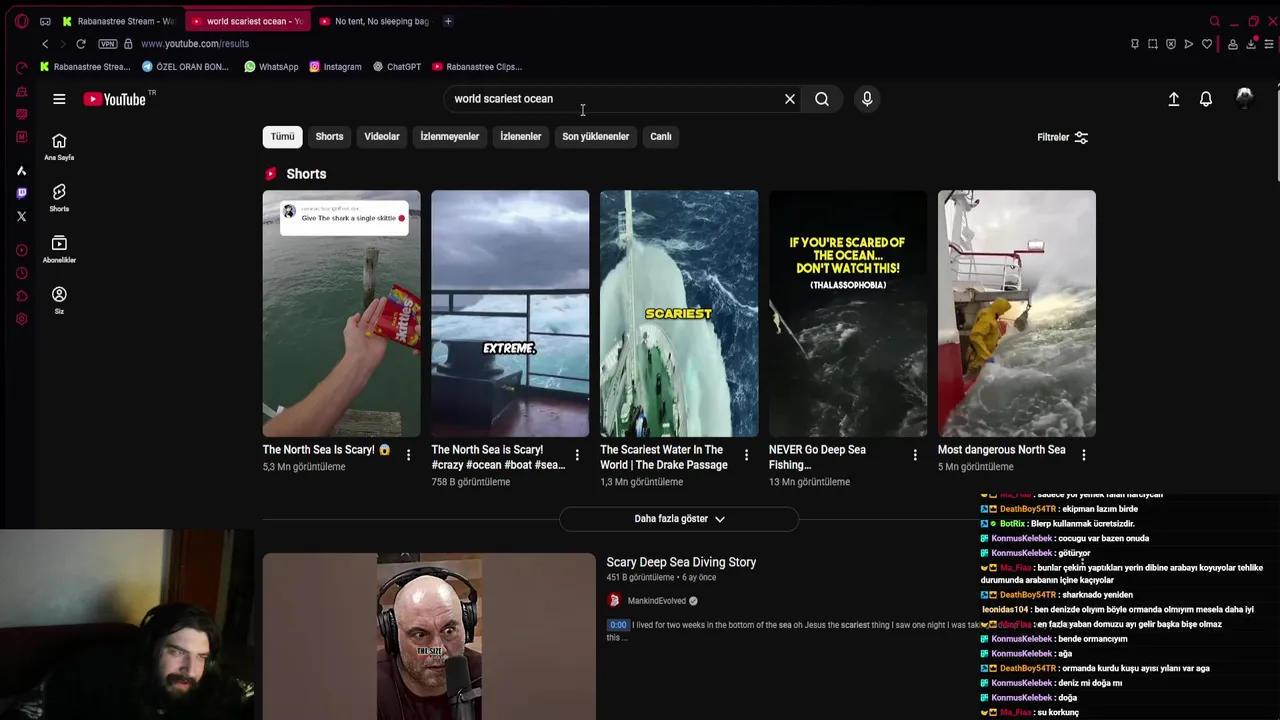1280x720 pixels.
Task: Click the Opera GX logo menu button
Action: (21, 21)
